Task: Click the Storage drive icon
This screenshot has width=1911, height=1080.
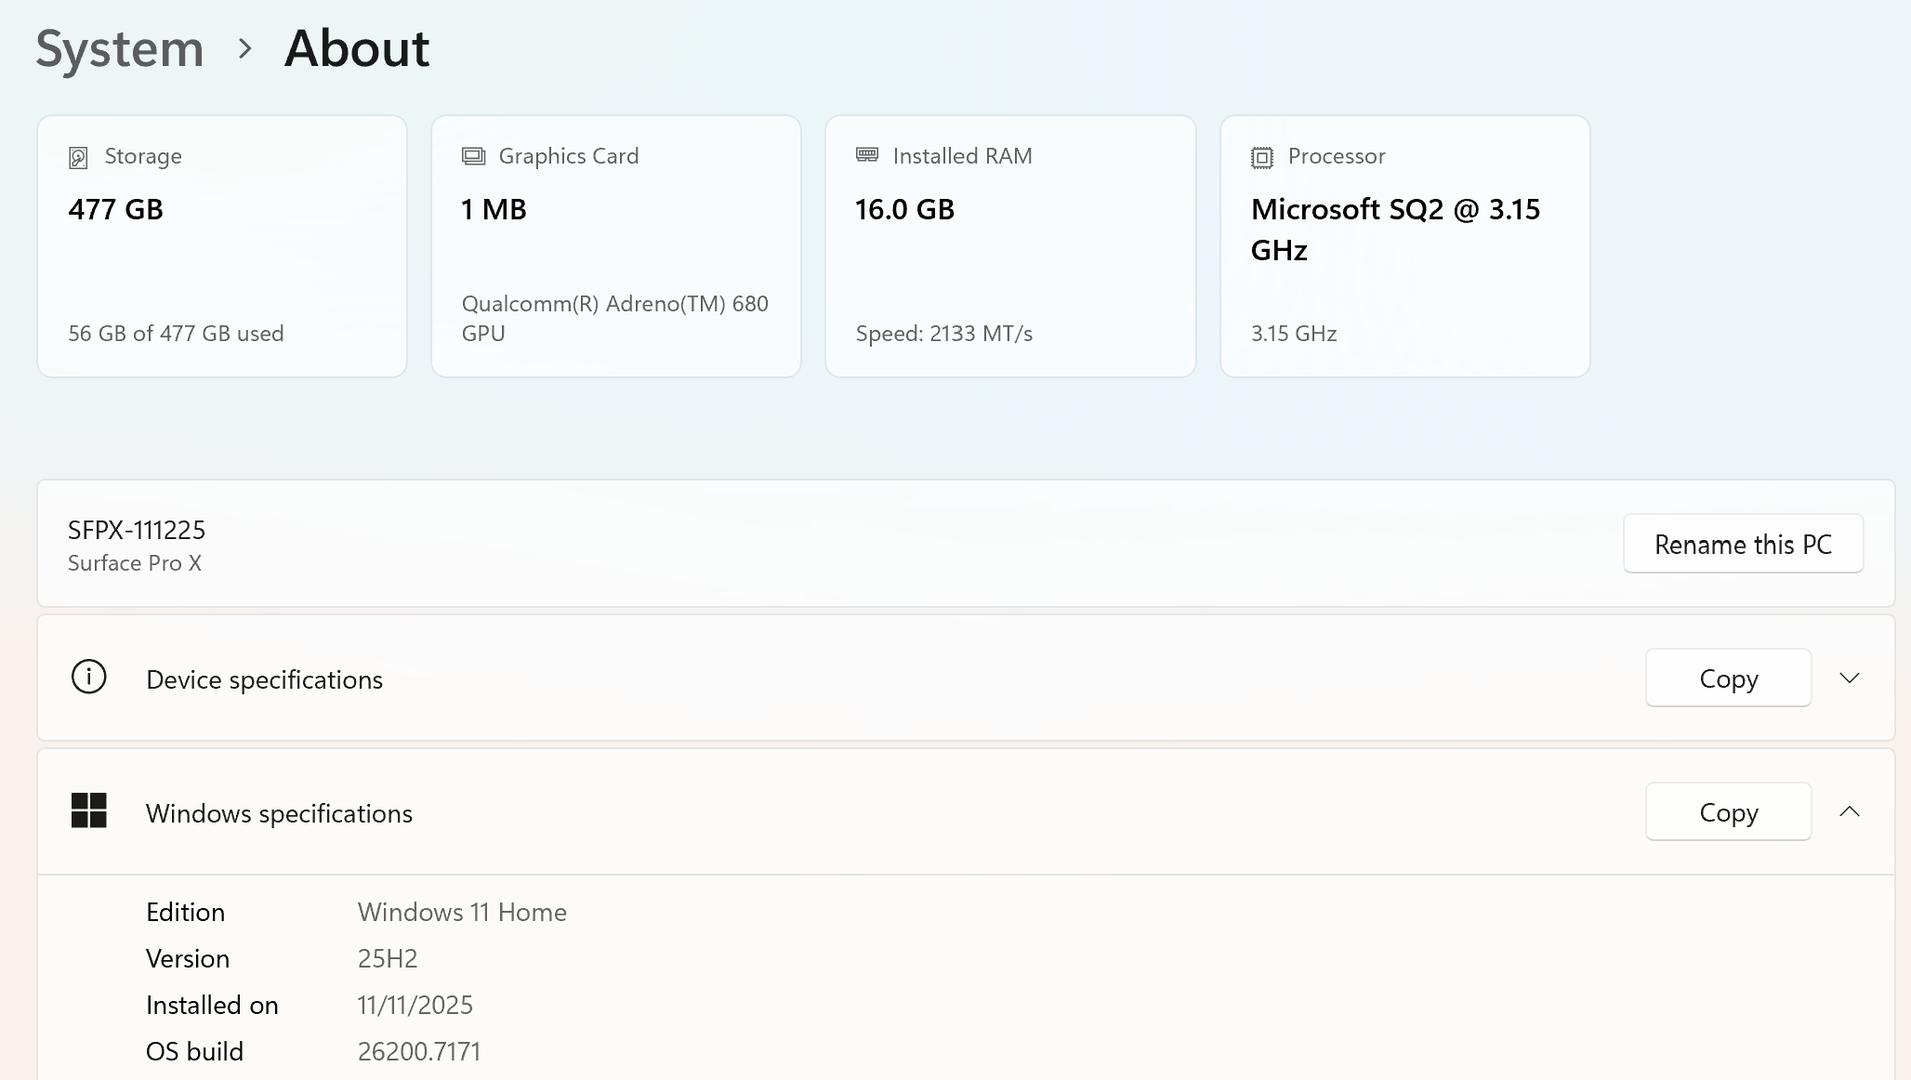Action: [x=78, y=157]
